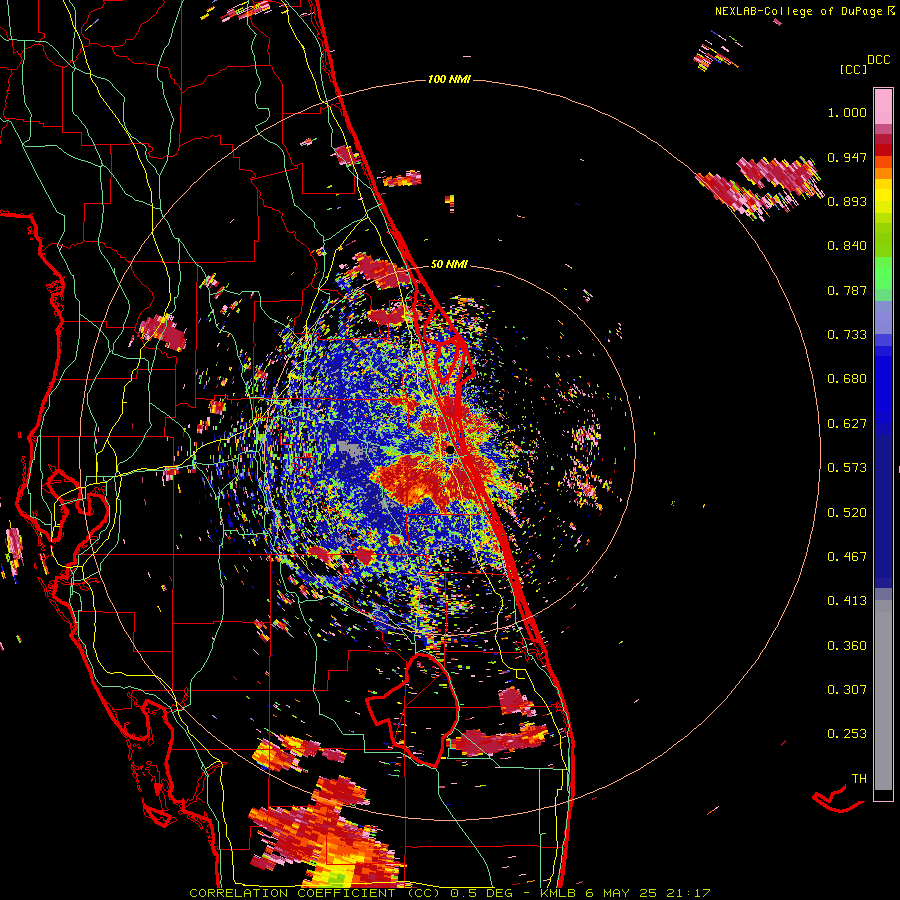
Task: Click the [CC] units label
Action: (x=853, y=69)
